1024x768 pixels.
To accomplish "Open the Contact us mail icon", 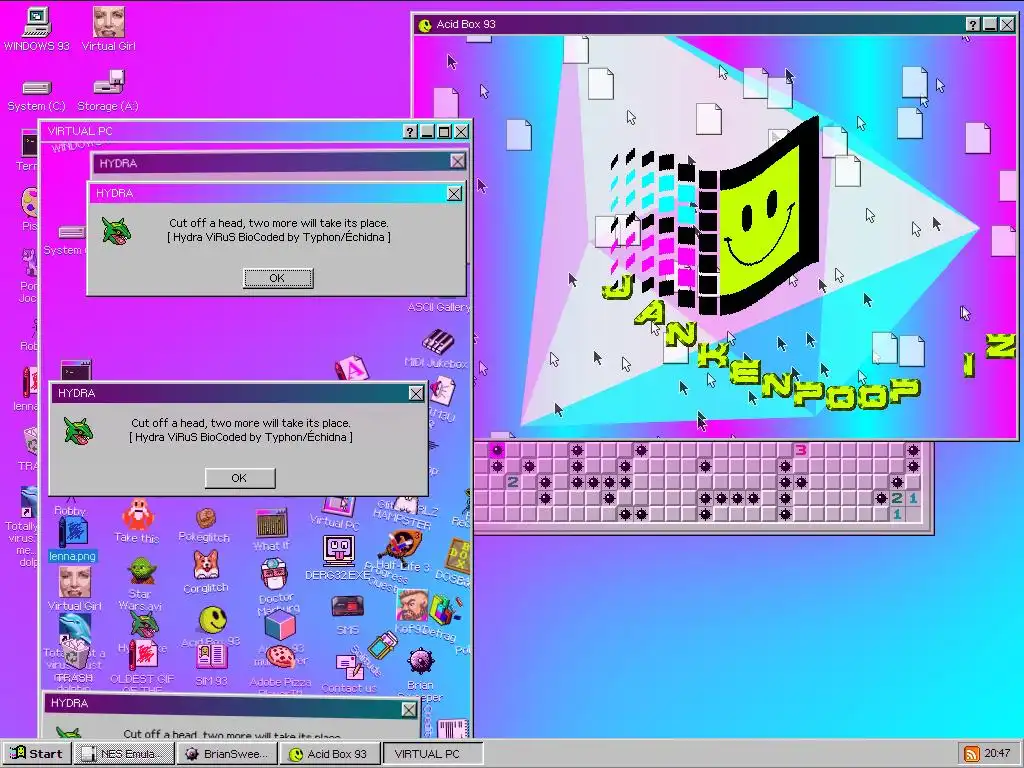I will click(x=349, y=667).
